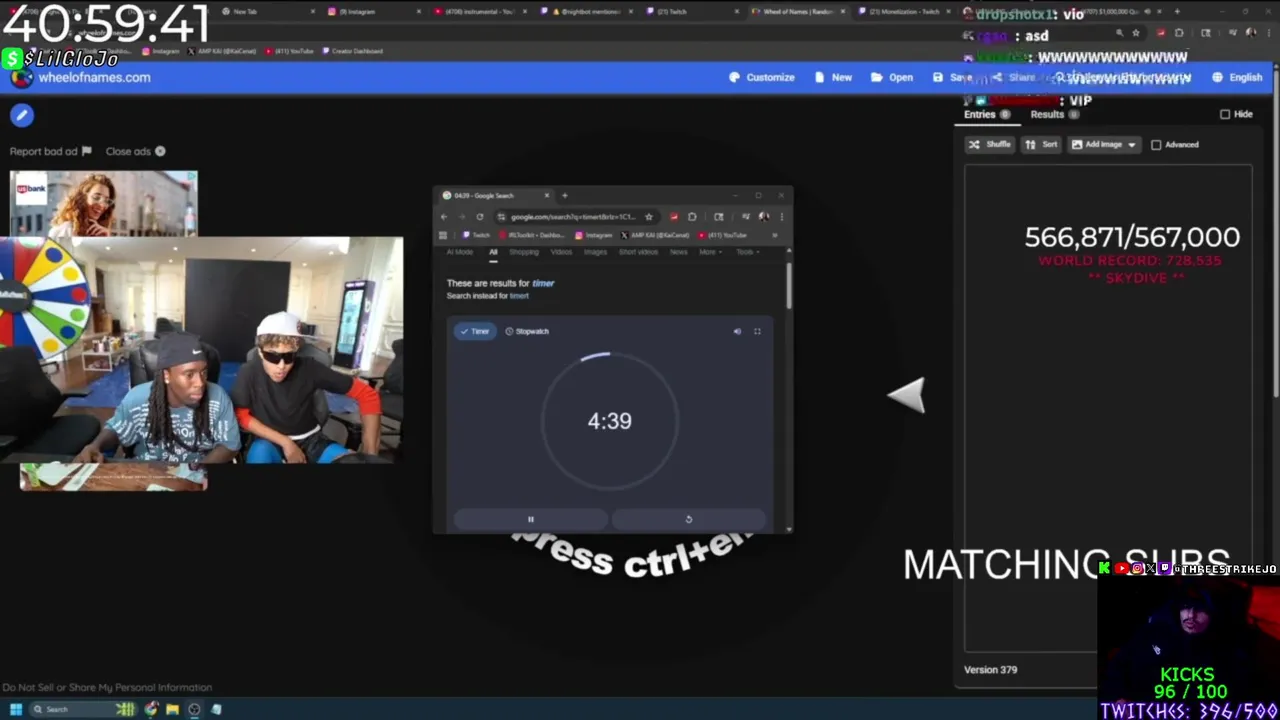
Task: Open the Chrome three-dot menu in timer window
Action: coord(782,217)
